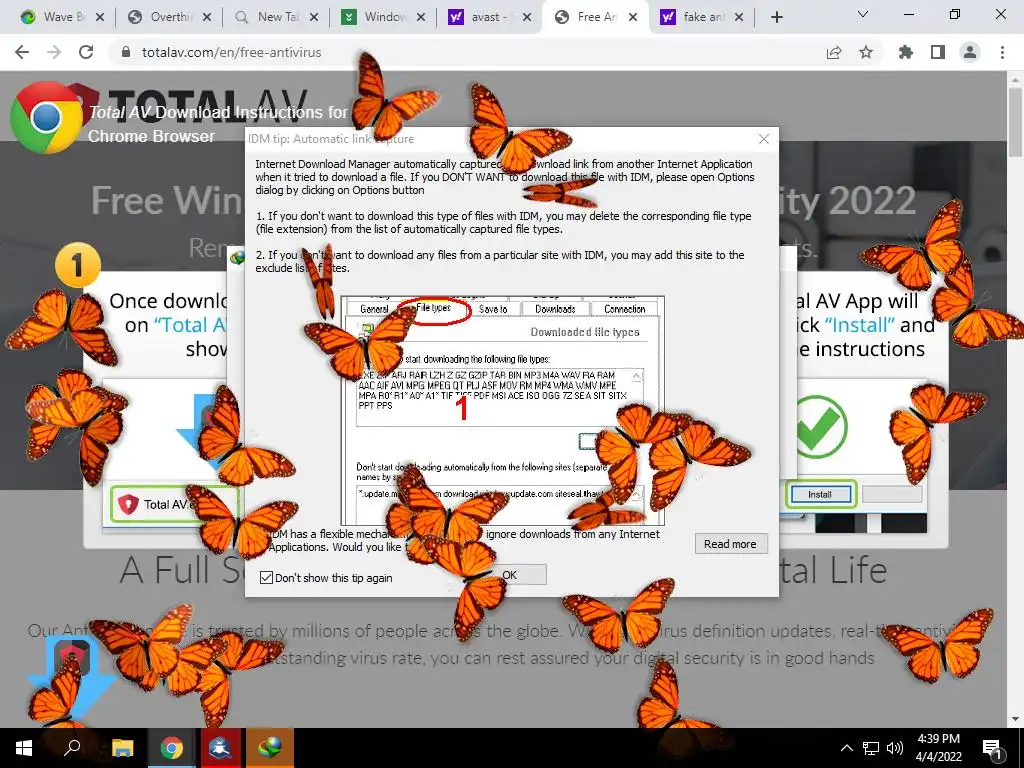Image resolution: width=1024 pixels, height=768 pixels.
Task: Click the padlock site info icon
Action: click(126, 52)
